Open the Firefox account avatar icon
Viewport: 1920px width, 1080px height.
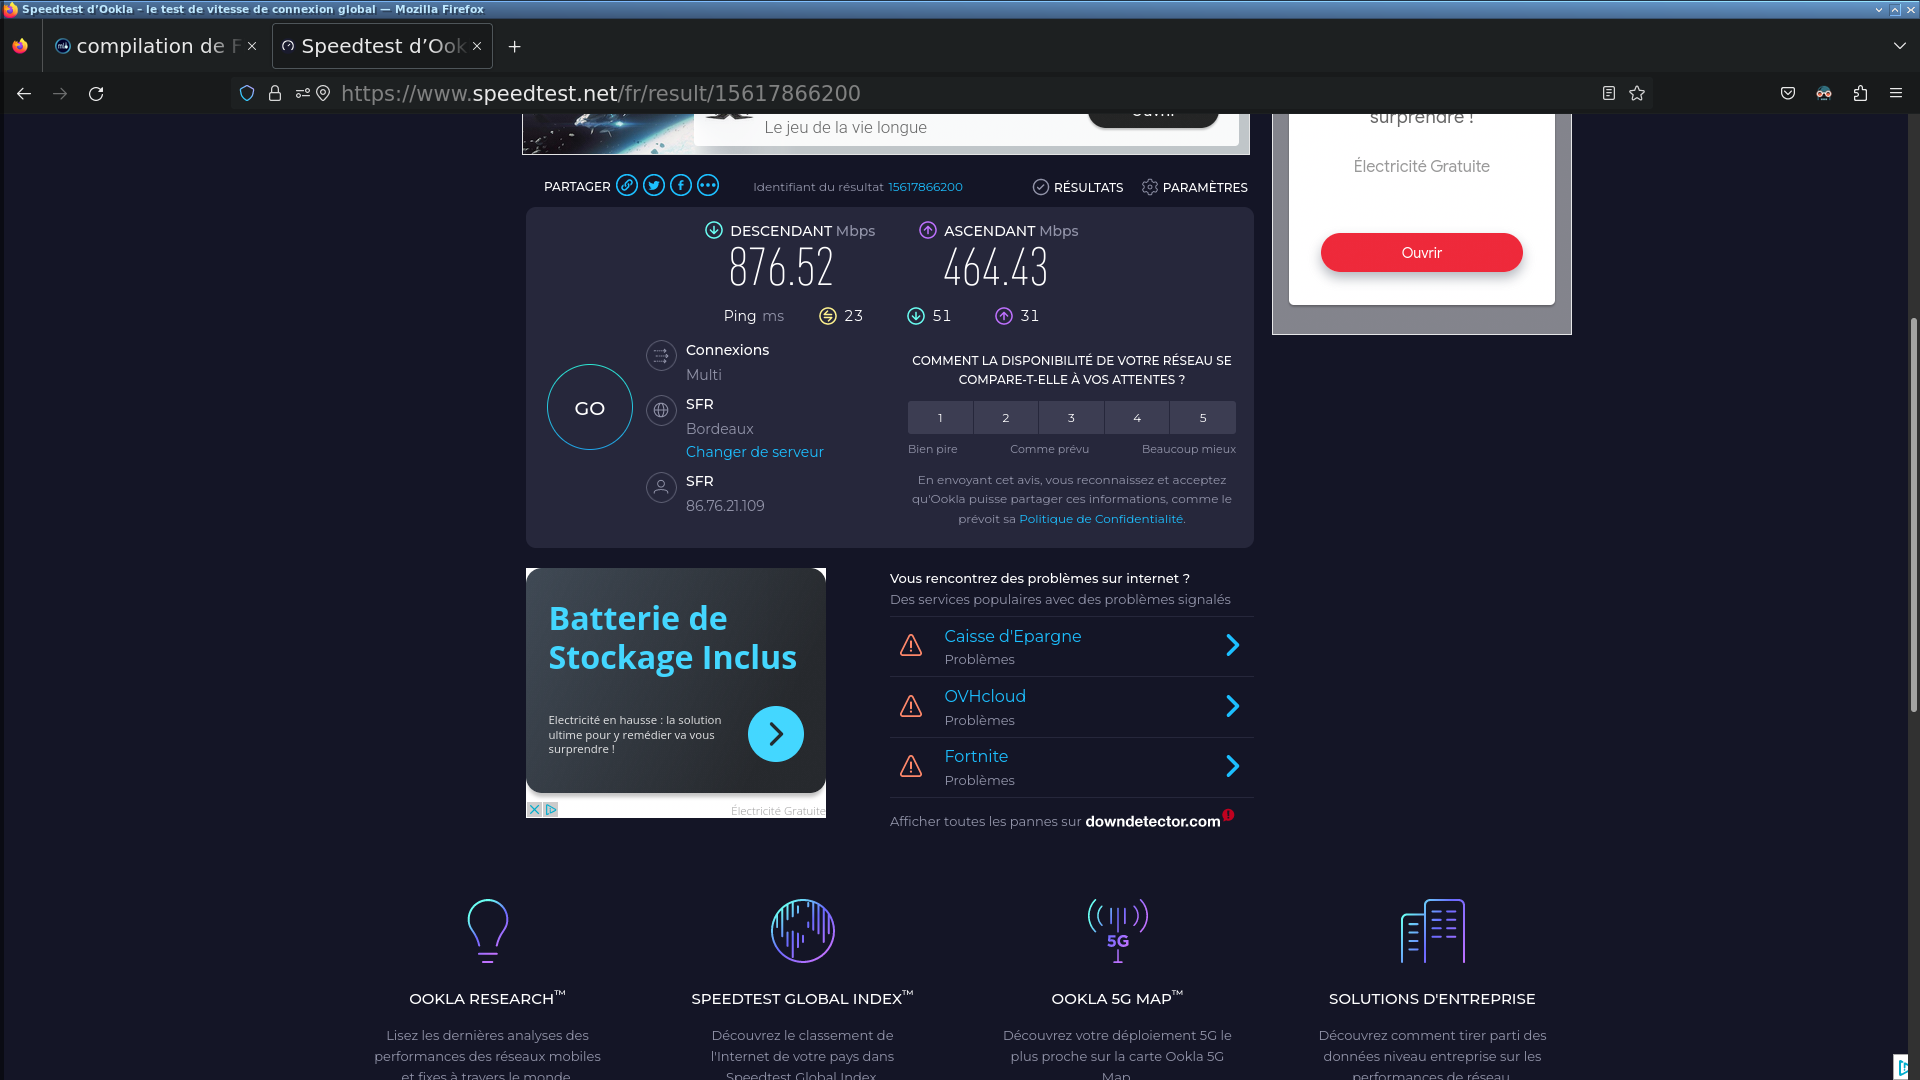(1824, 93)
